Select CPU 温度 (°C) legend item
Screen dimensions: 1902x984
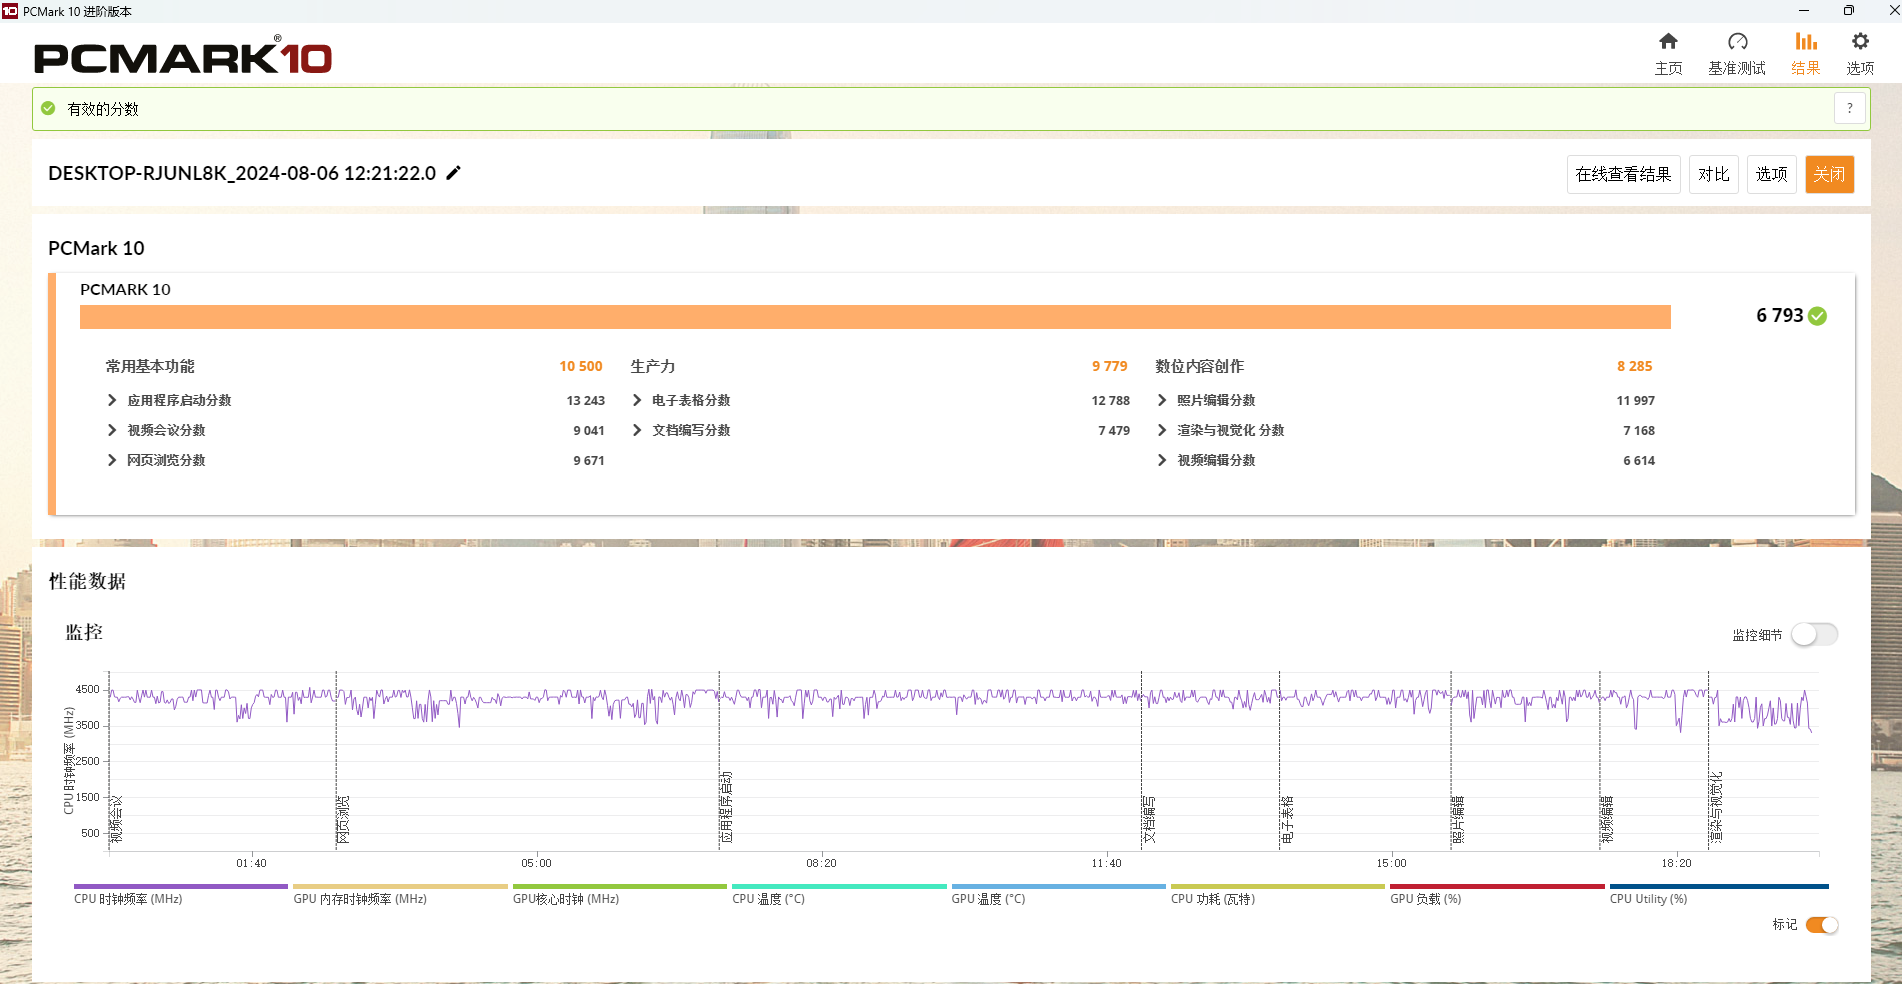point(839,894)
